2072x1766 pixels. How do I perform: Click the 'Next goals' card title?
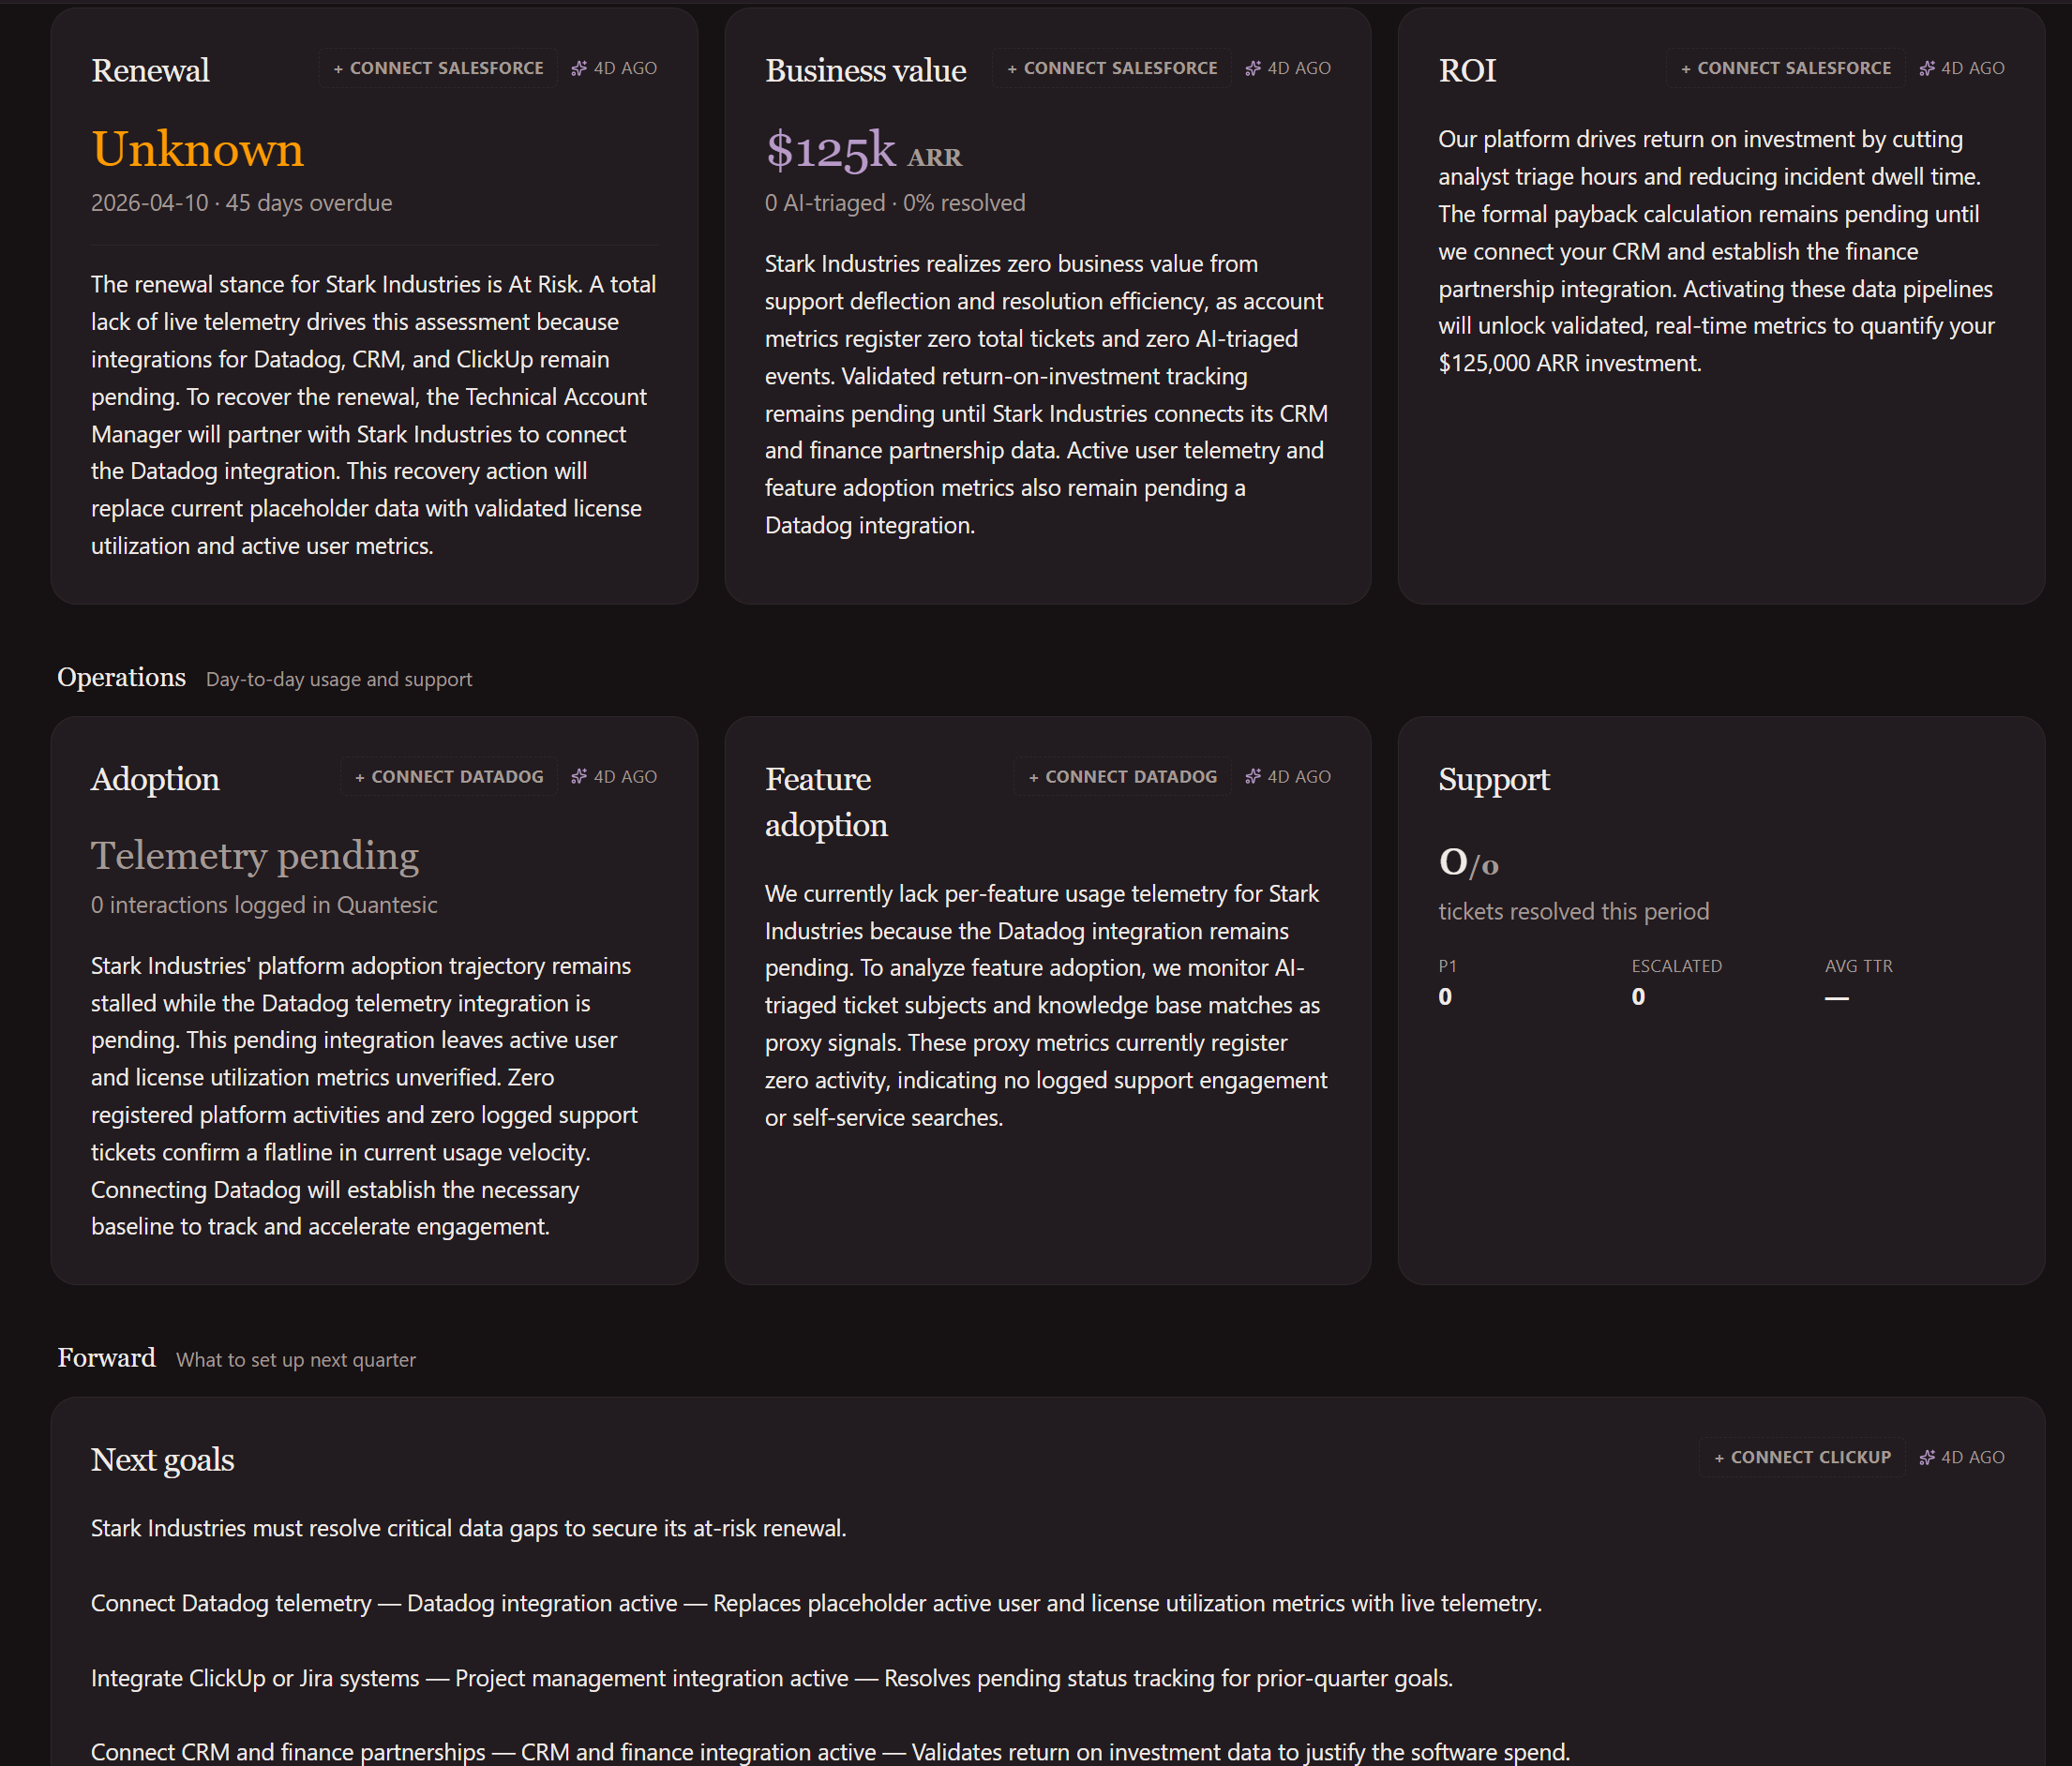pyautogui.click(x=163, y=1460)
